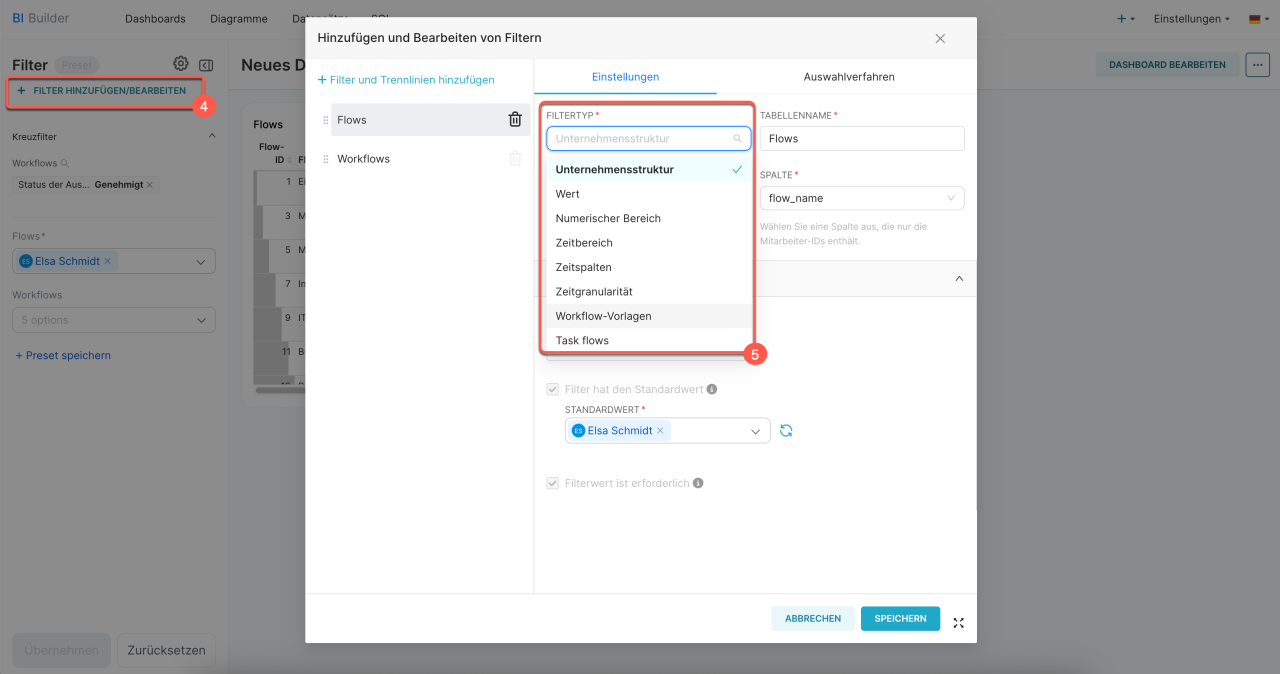Open the filter settings gear icon
Viewport: 1280px width, 674px height.
pos(181,64)
